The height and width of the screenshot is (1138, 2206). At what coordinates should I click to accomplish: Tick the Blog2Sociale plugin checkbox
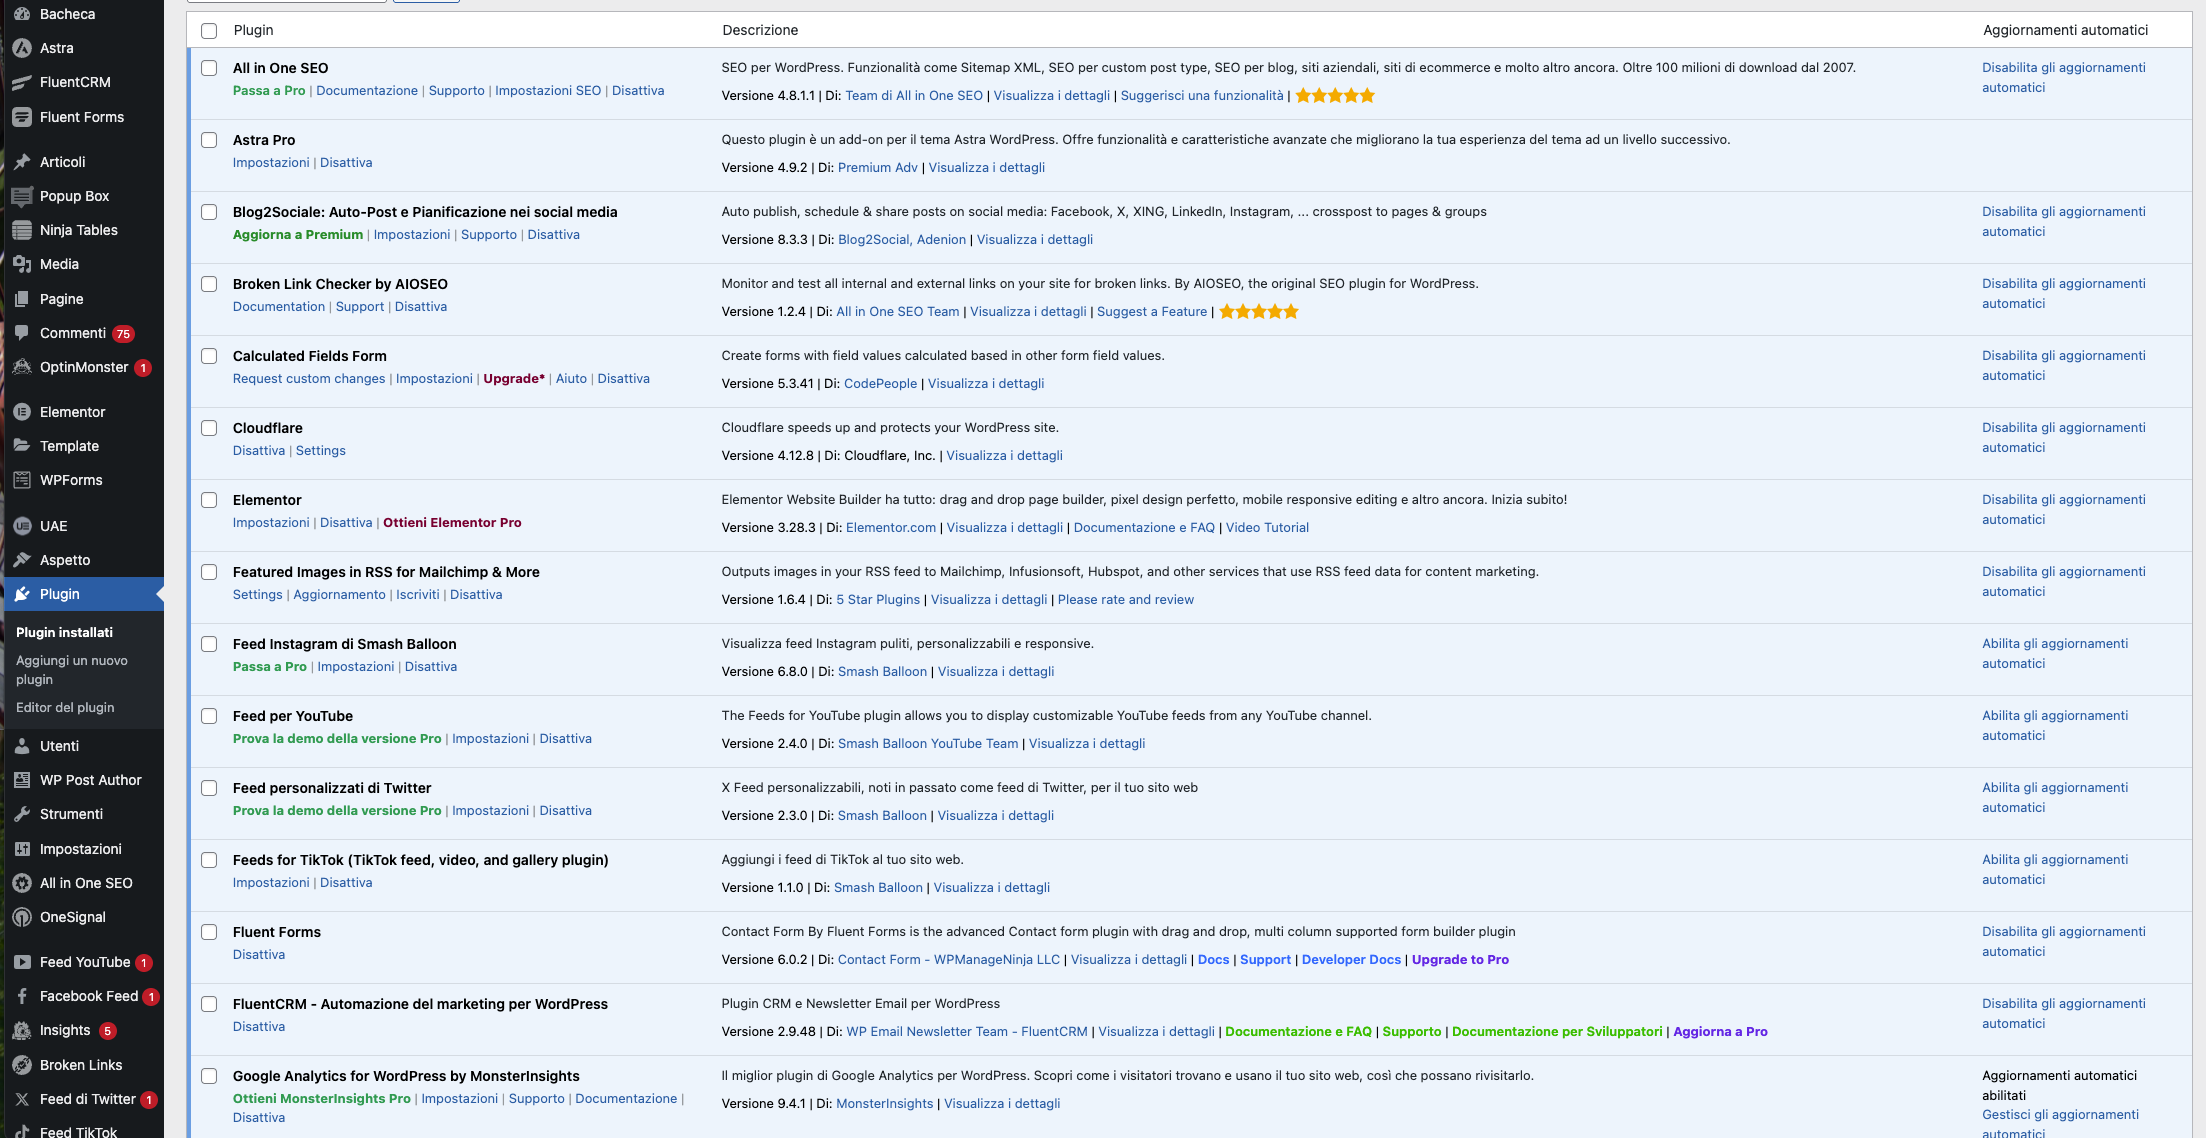coord(209,212)
